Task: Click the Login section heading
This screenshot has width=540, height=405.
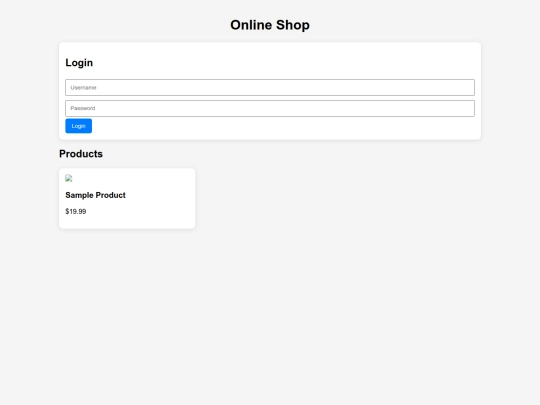Action: tap(79, 63)
